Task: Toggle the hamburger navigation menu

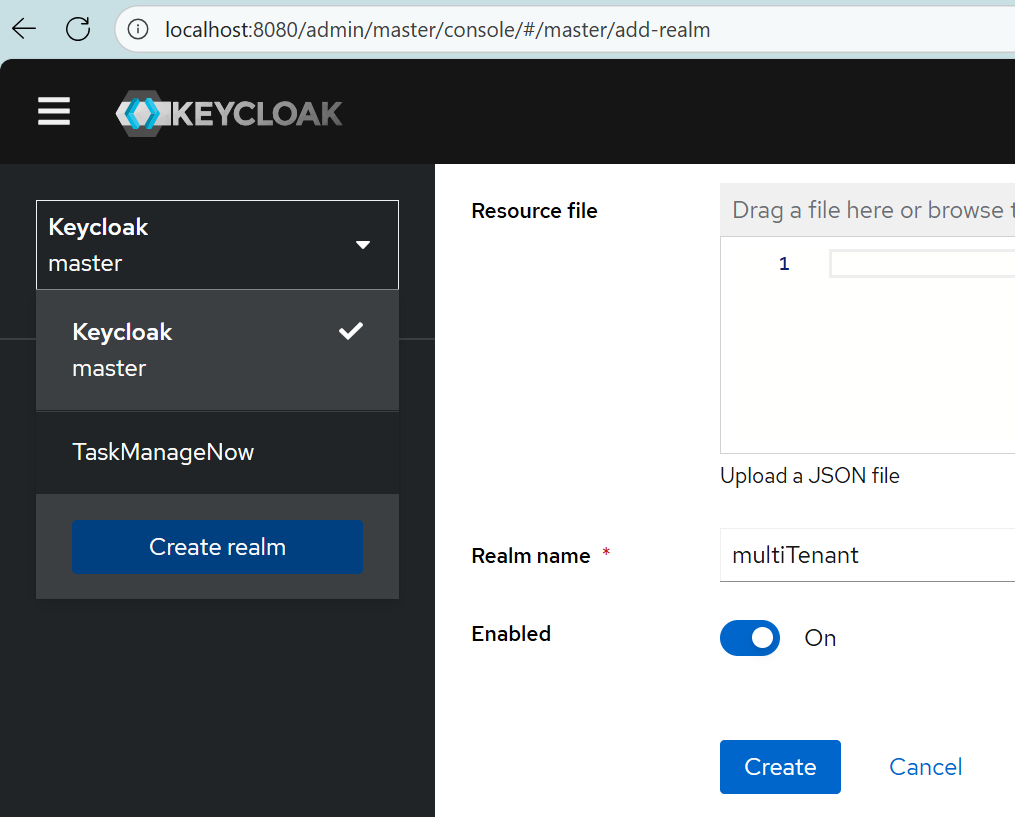Action: coord(54,112)
